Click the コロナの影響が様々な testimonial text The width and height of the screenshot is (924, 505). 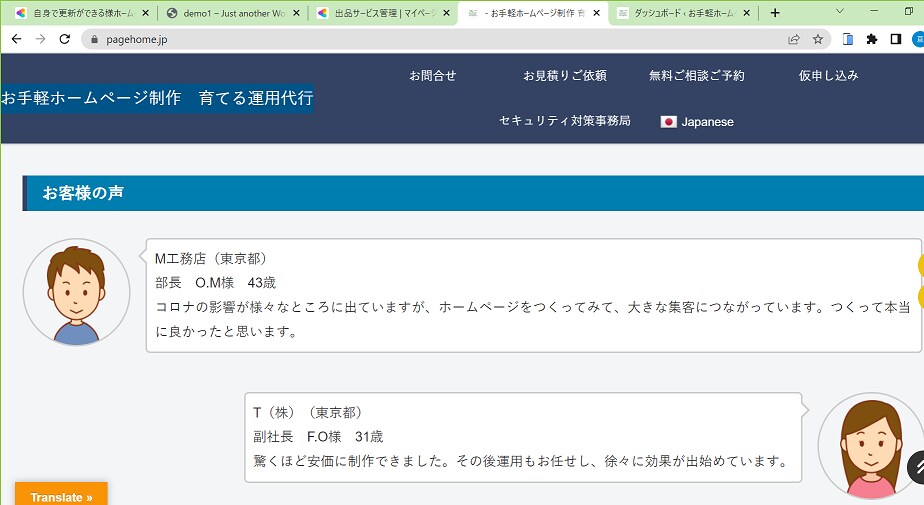(x=533, y=319)
